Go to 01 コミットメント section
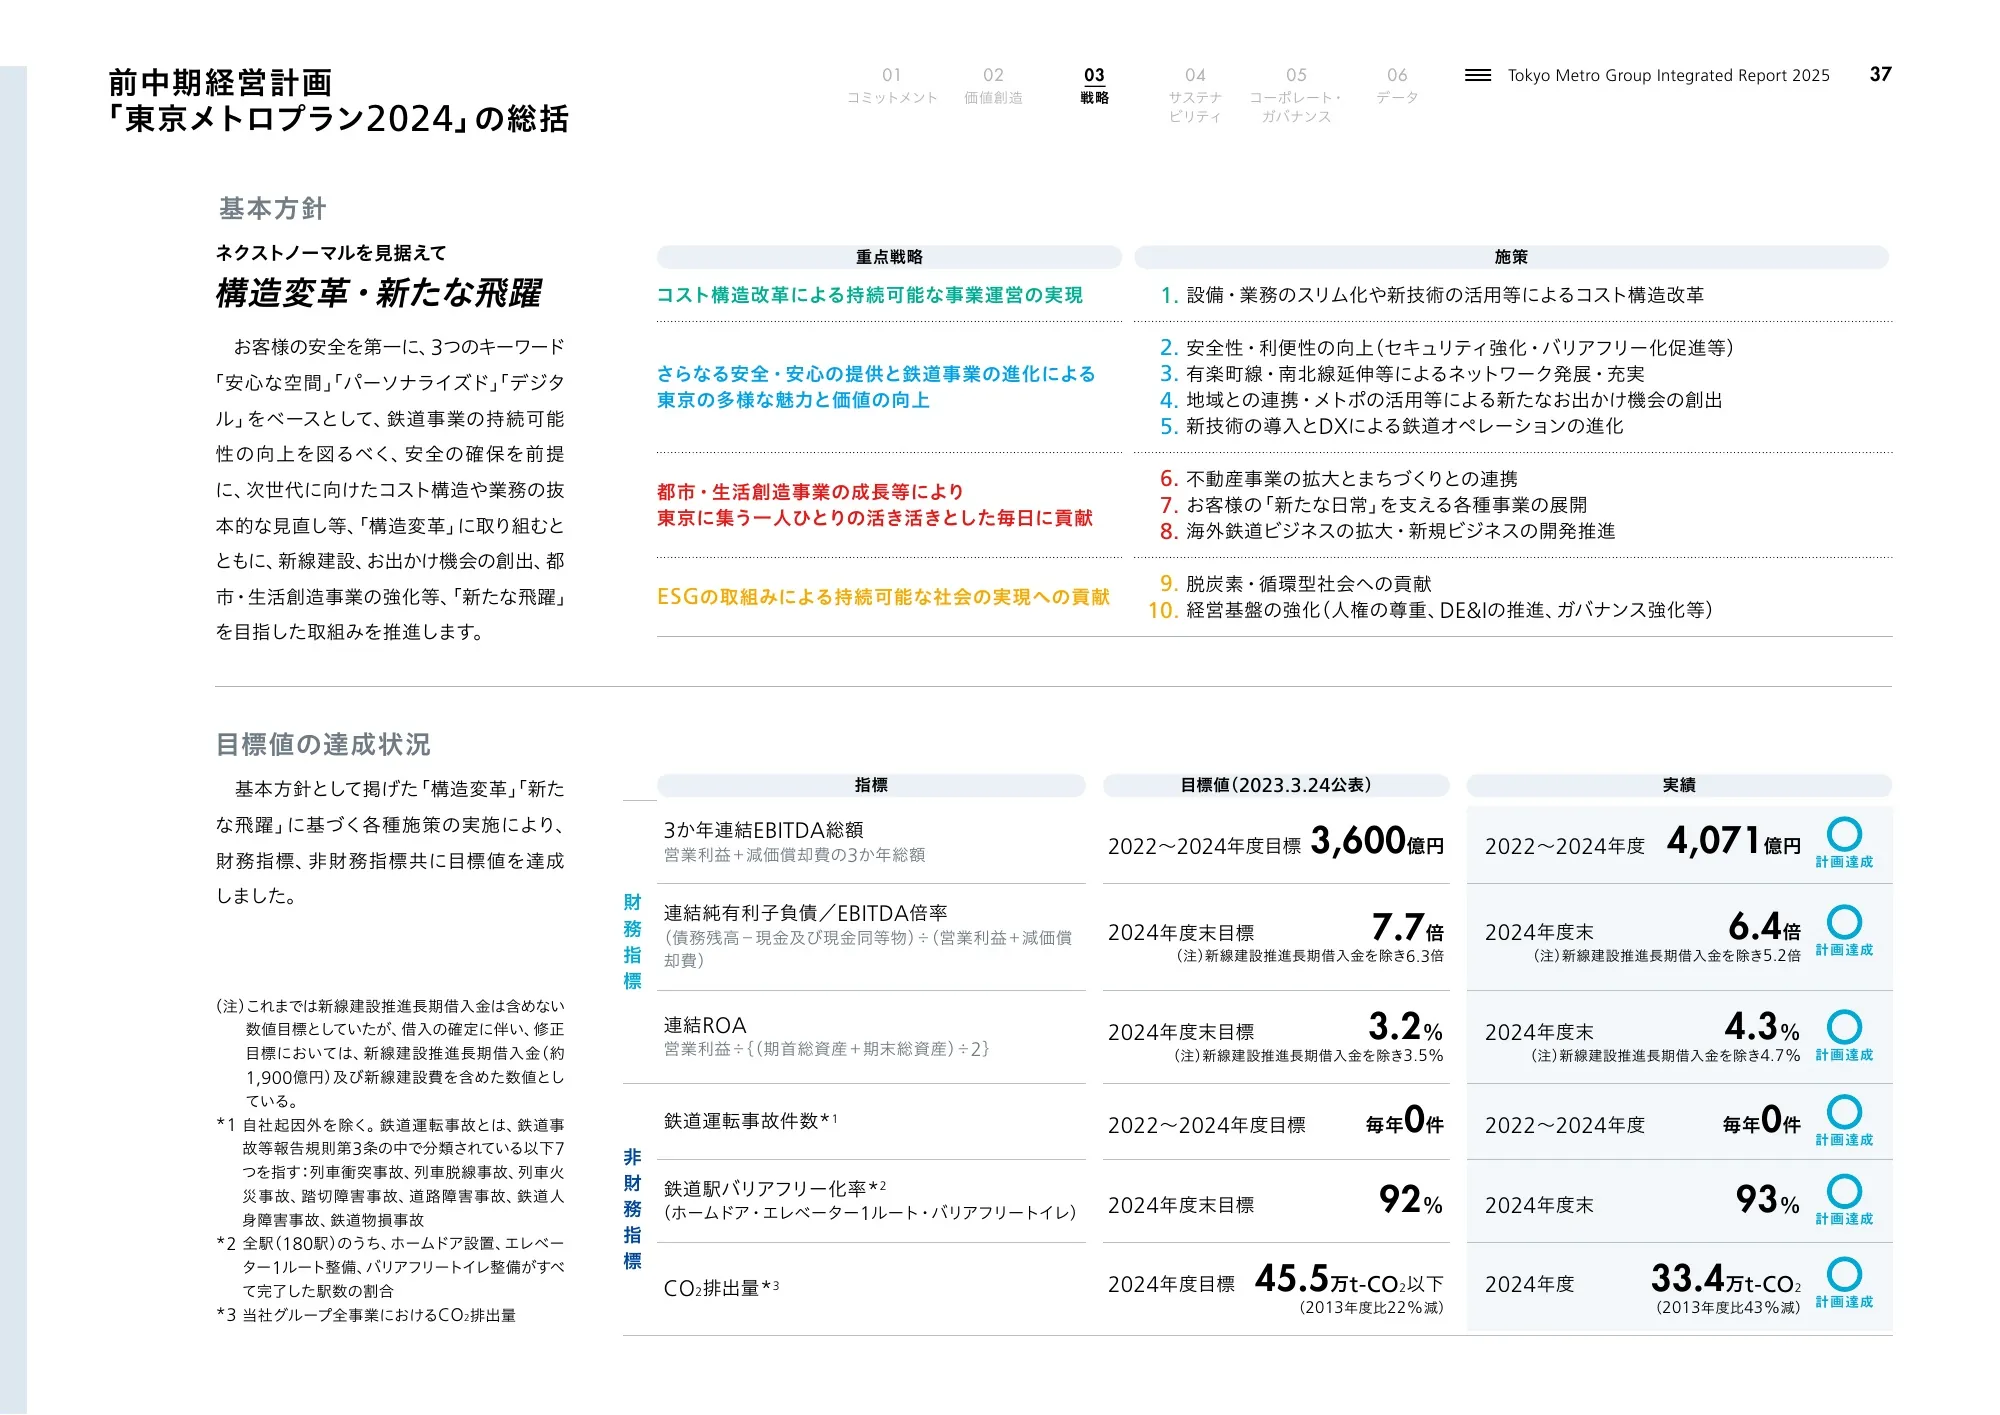The width and height of the screenshot is (2000, 1415). point(892,86)
